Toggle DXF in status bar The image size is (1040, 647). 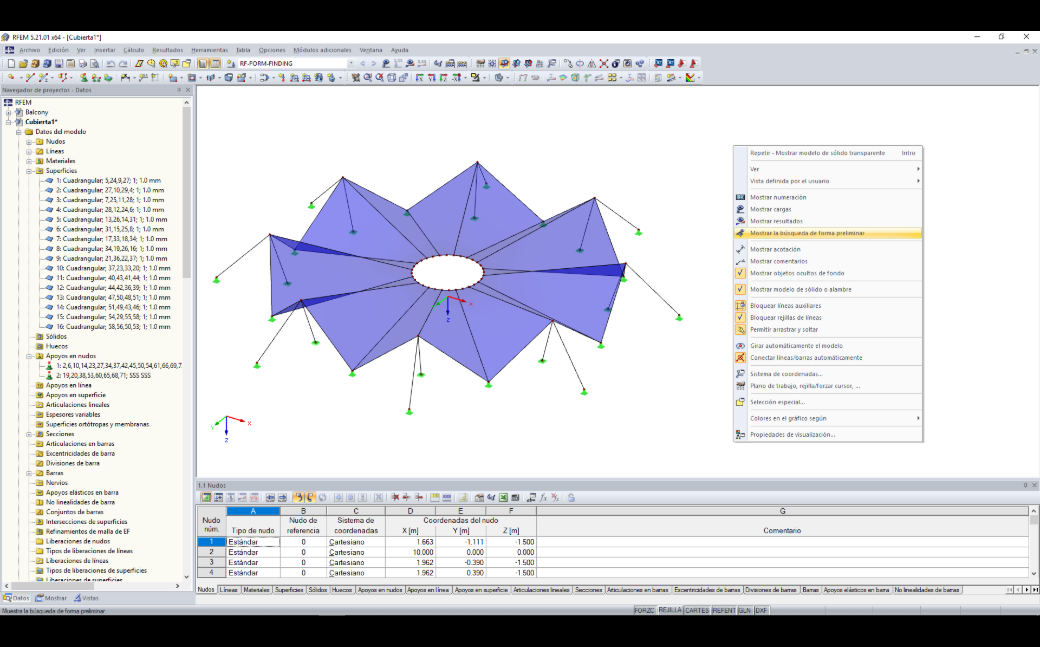coord(761,611)
